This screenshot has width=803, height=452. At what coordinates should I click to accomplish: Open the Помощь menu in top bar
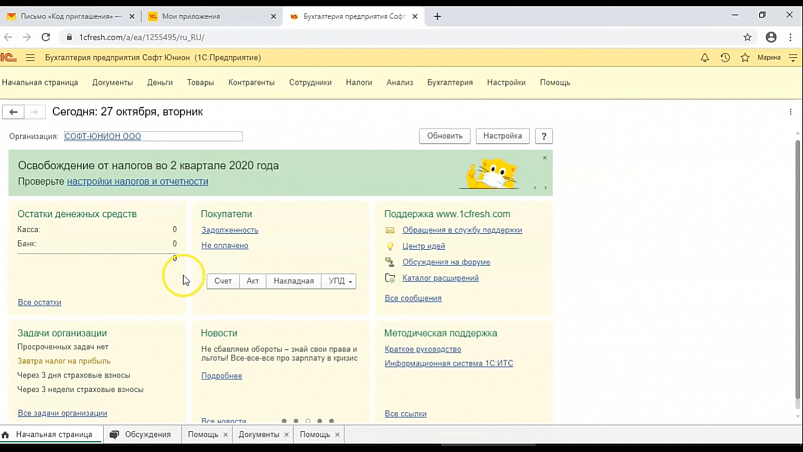[555, 82]
